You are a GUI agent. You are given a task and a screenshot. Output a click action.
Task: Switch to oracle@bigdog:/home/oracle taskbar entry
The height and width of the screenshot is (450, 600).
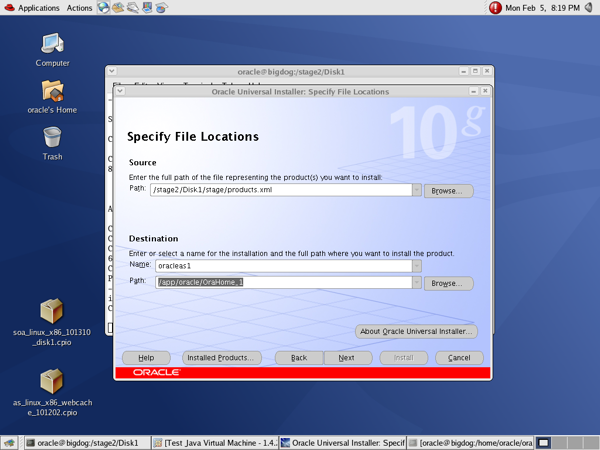(470, 443)
